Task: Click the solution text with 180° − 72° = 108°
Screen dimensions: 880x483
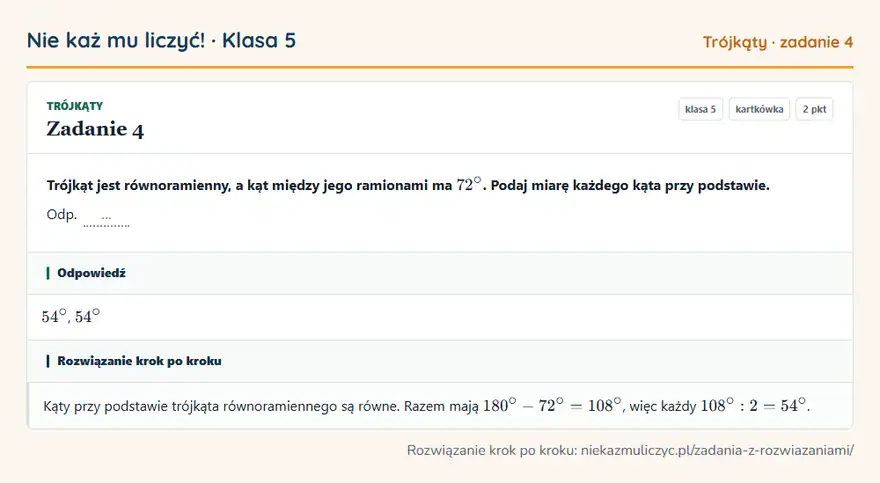Action: 427,406
